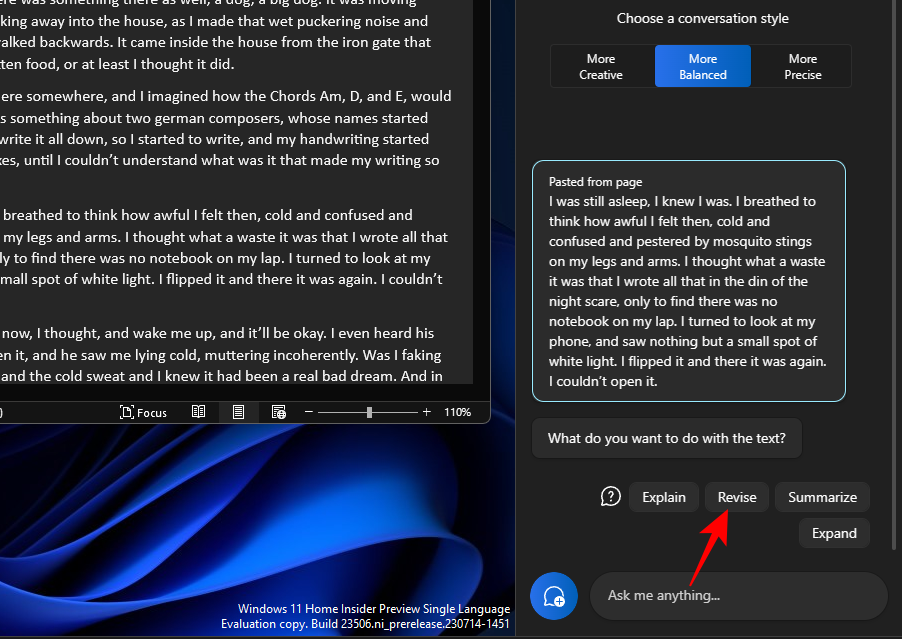Zoom out using the minus icon

pos(308,411)
